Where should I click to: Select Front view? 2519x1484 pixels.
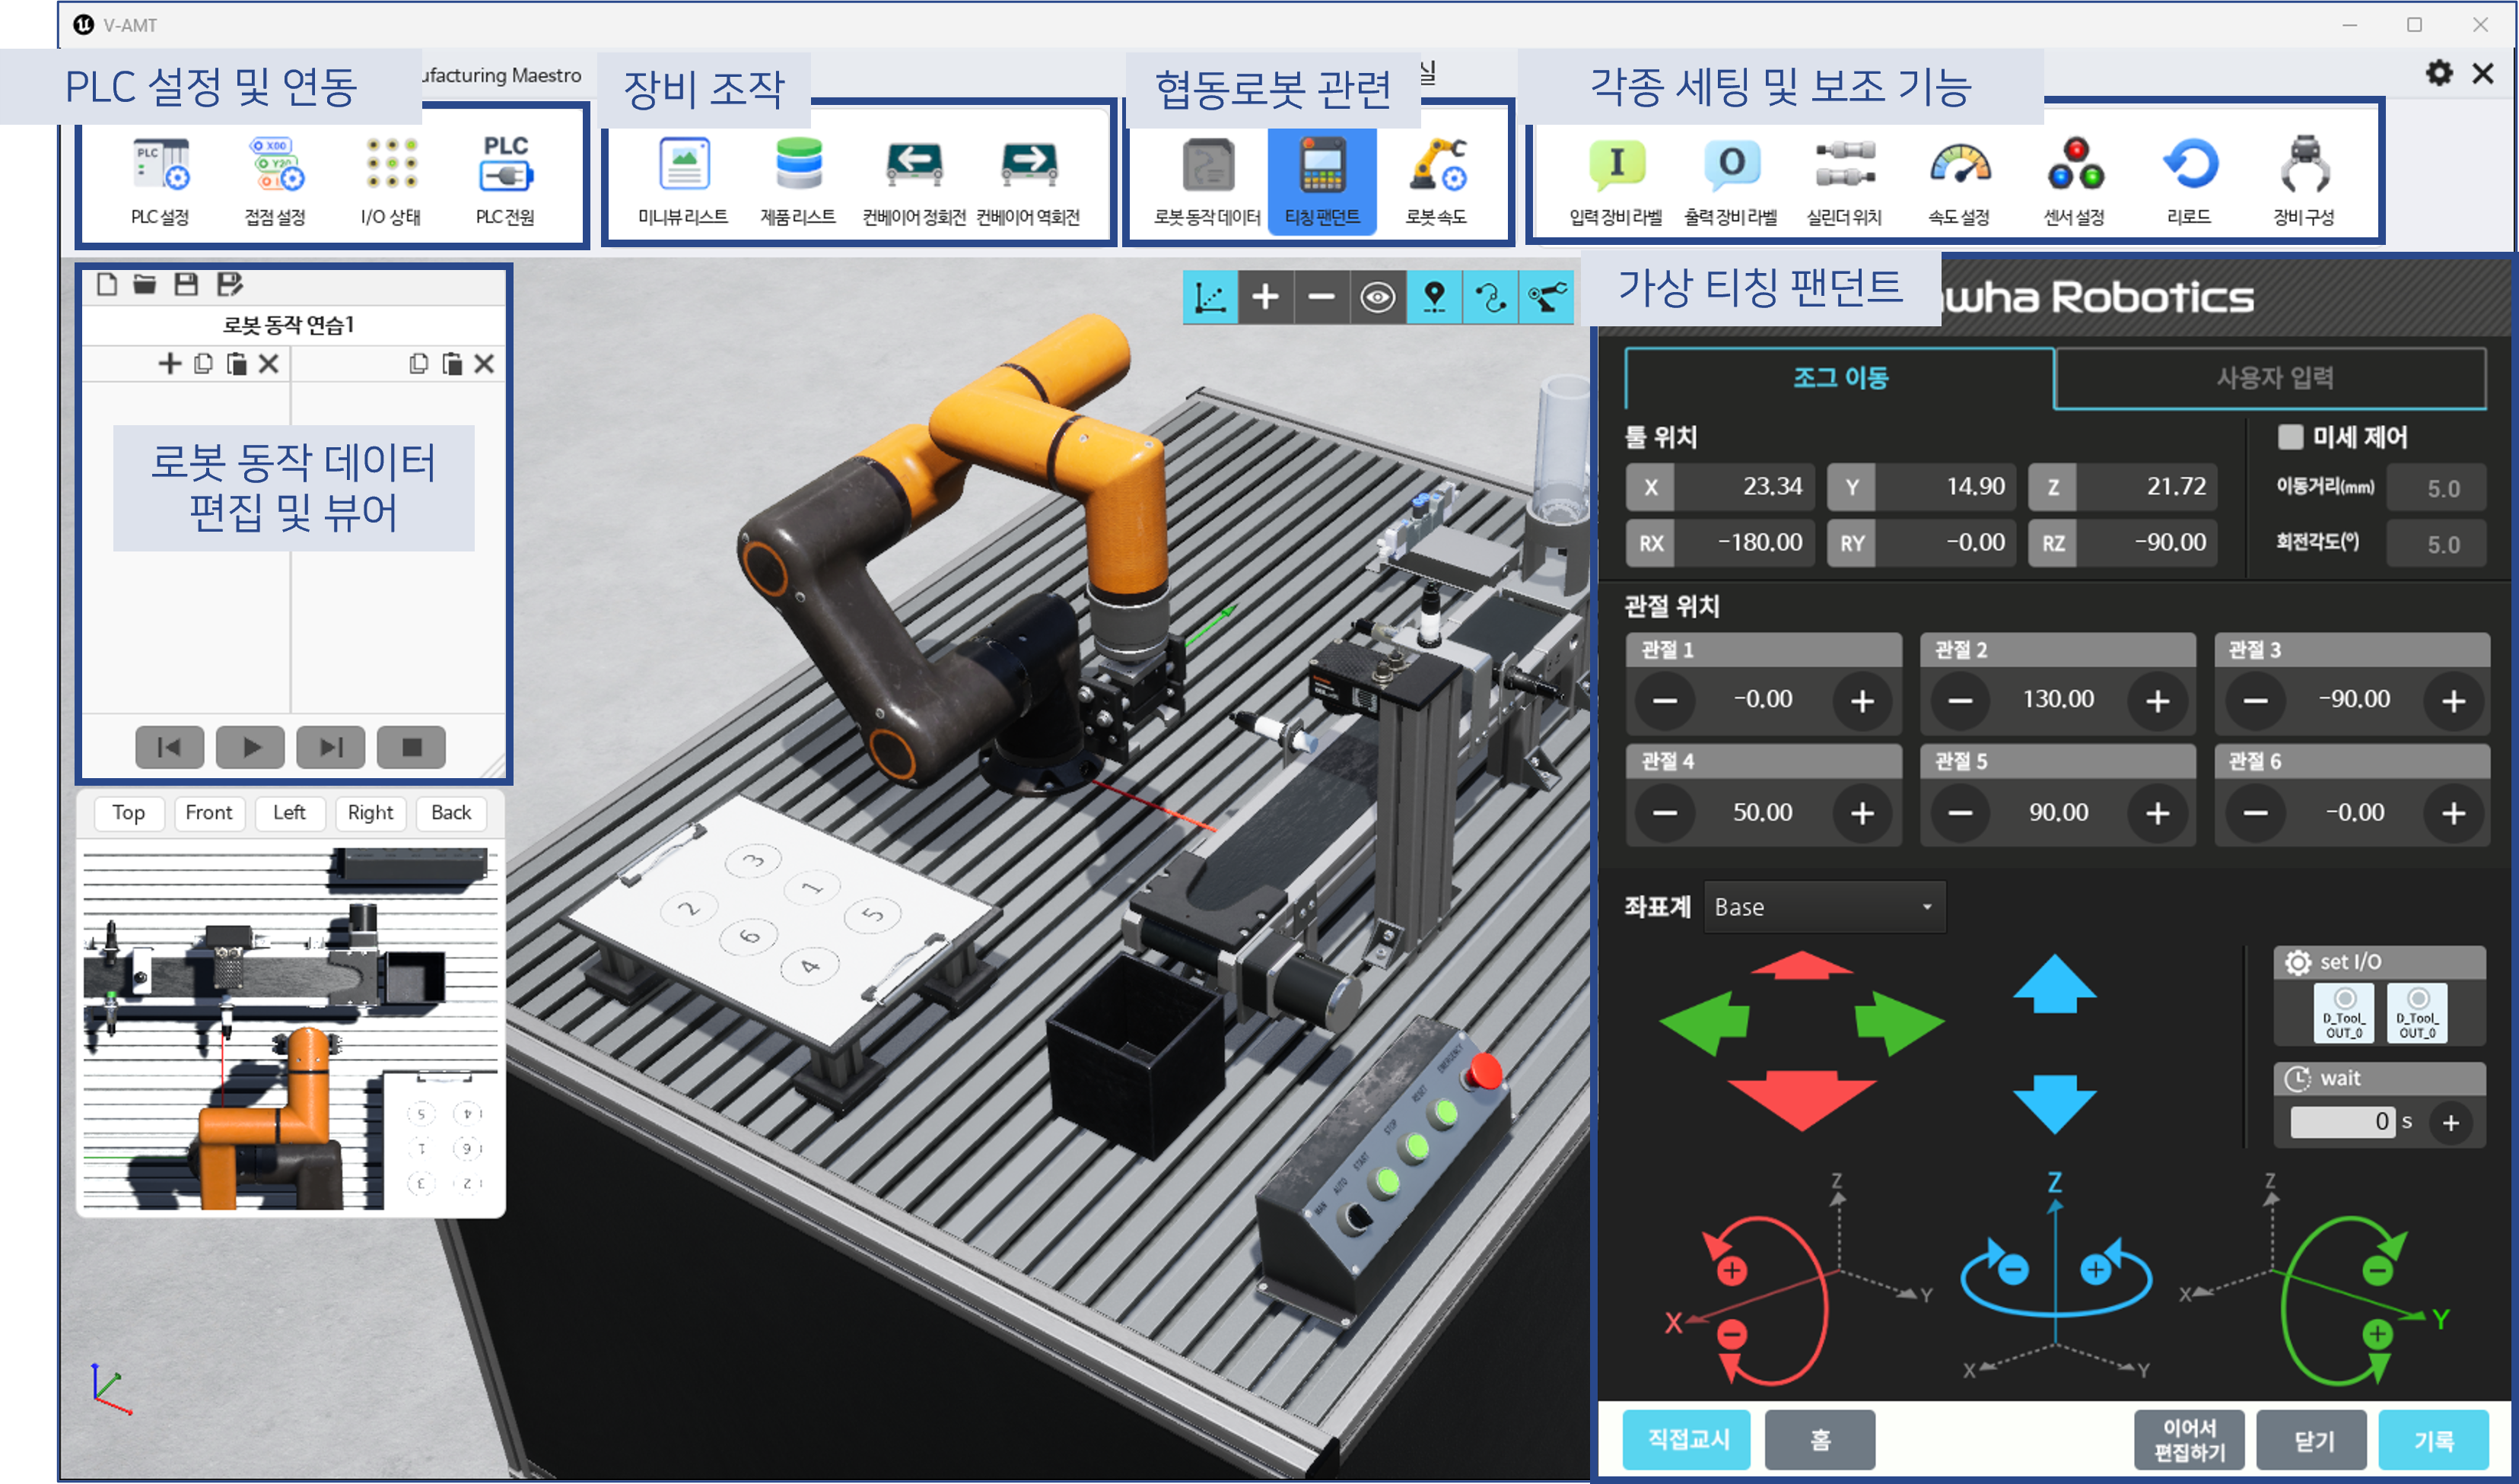tap(209, 813)
